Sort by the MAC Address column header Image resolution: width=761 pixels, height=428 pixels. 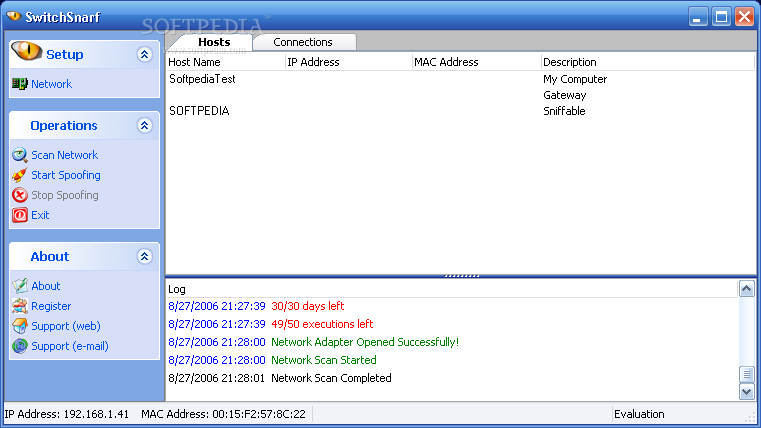[477, 62]
